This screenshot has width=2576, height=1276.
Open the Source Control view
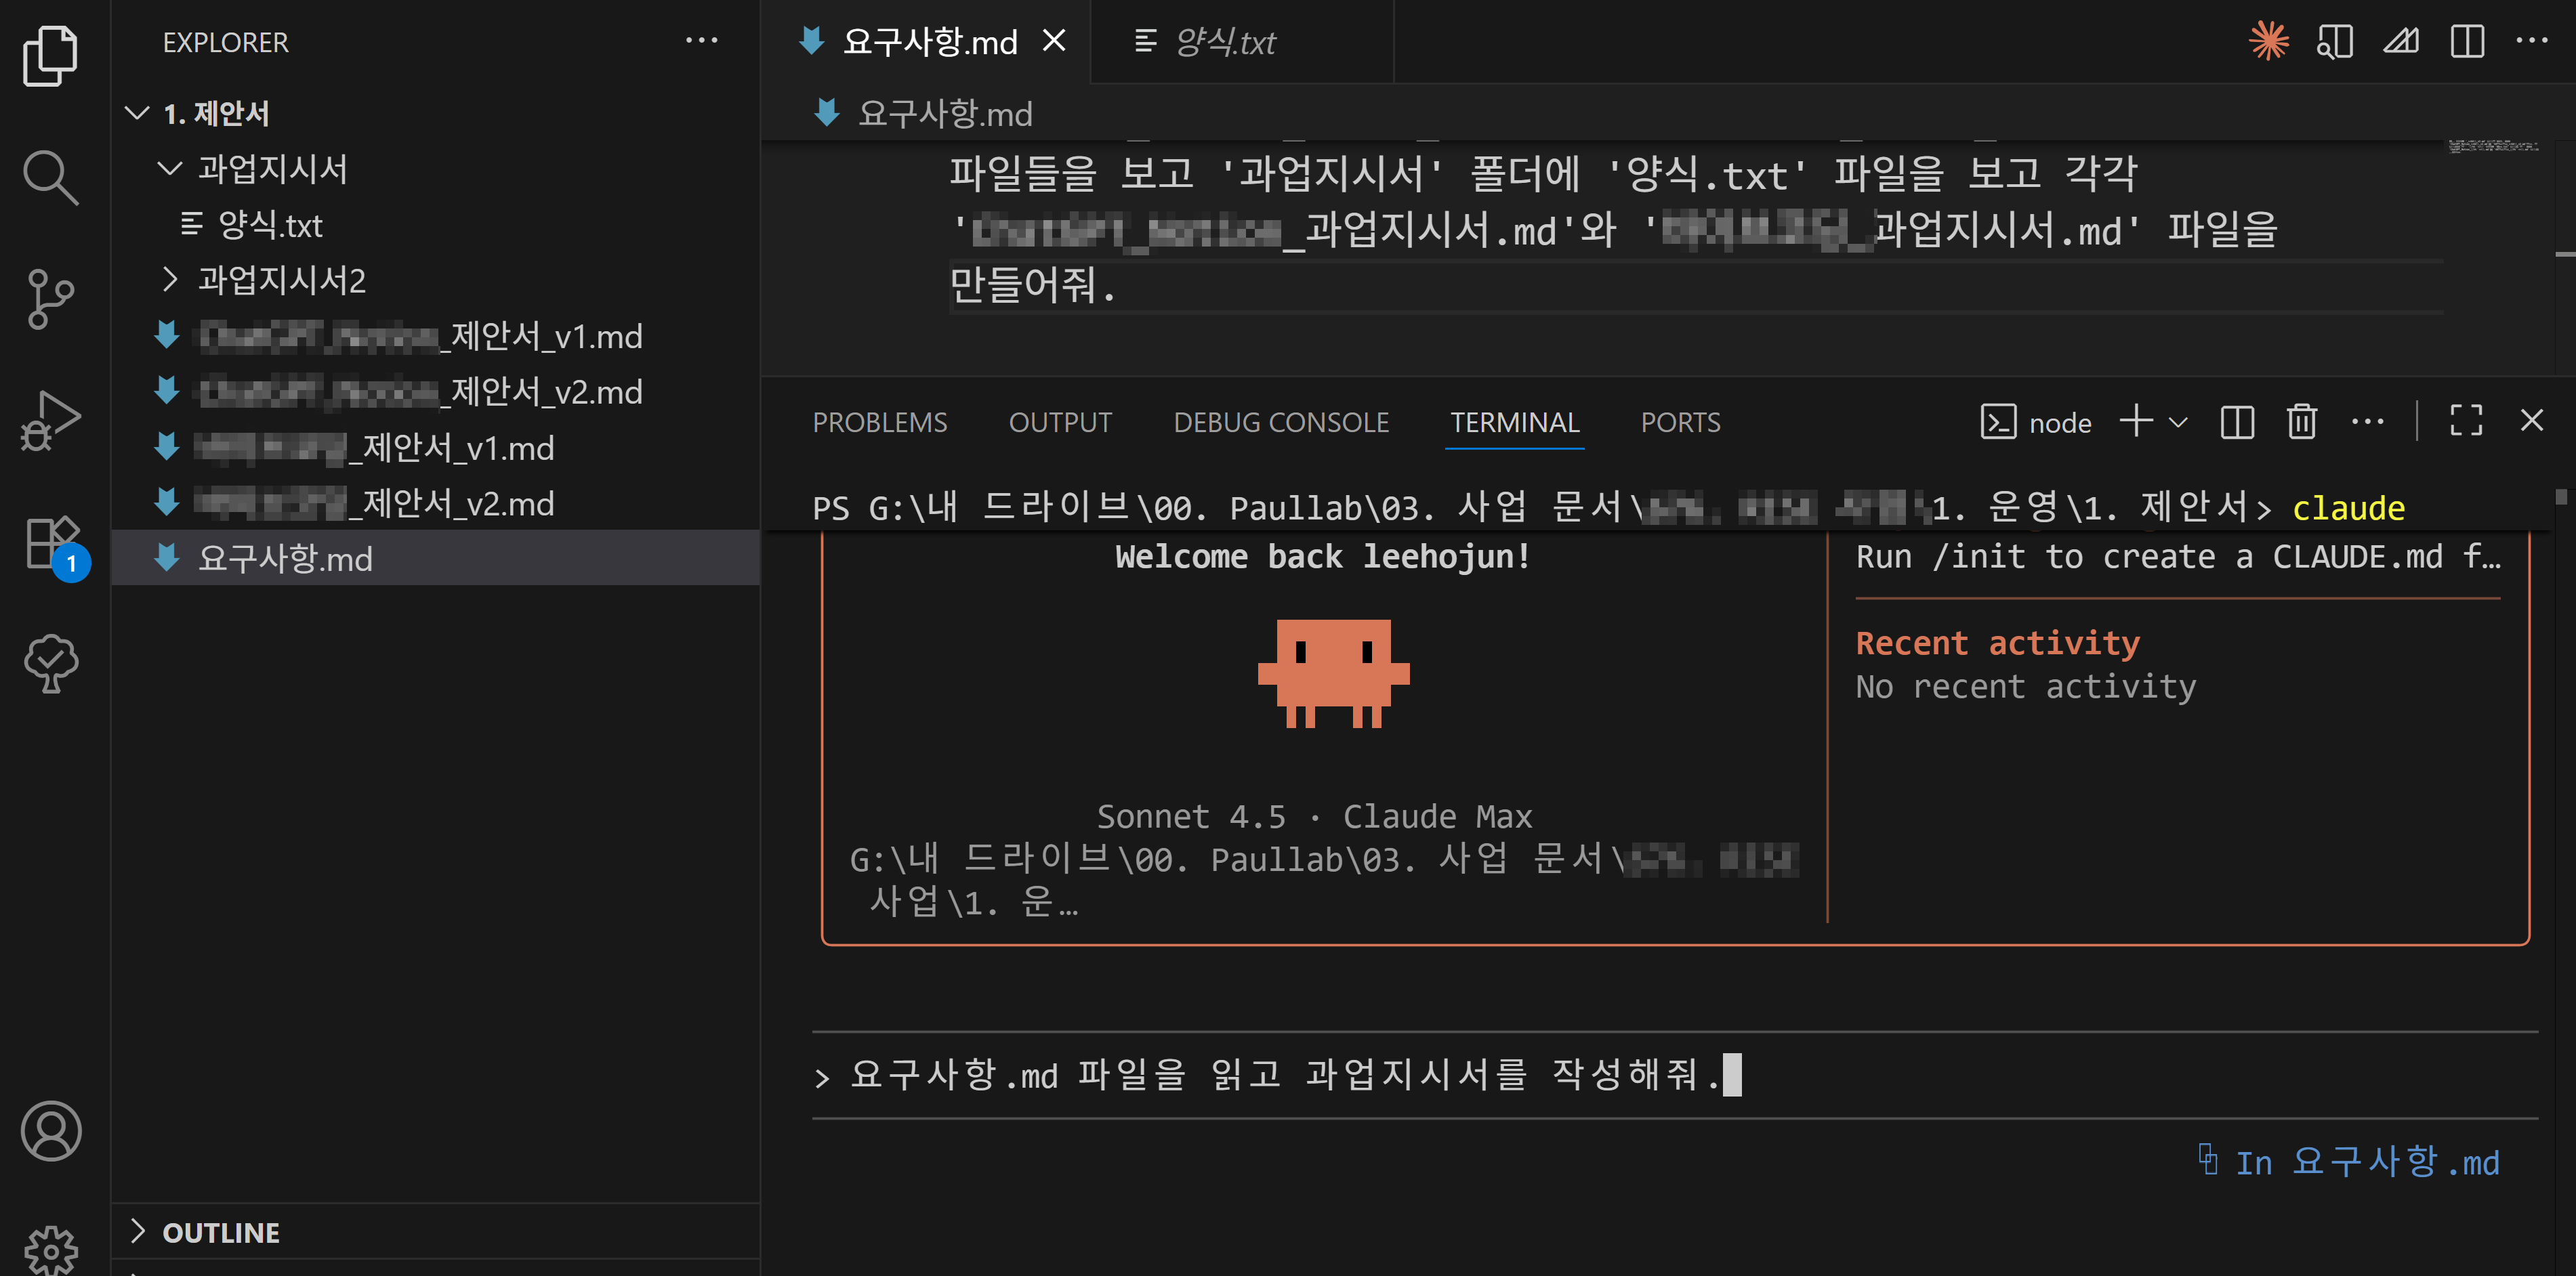click(50, 298)
